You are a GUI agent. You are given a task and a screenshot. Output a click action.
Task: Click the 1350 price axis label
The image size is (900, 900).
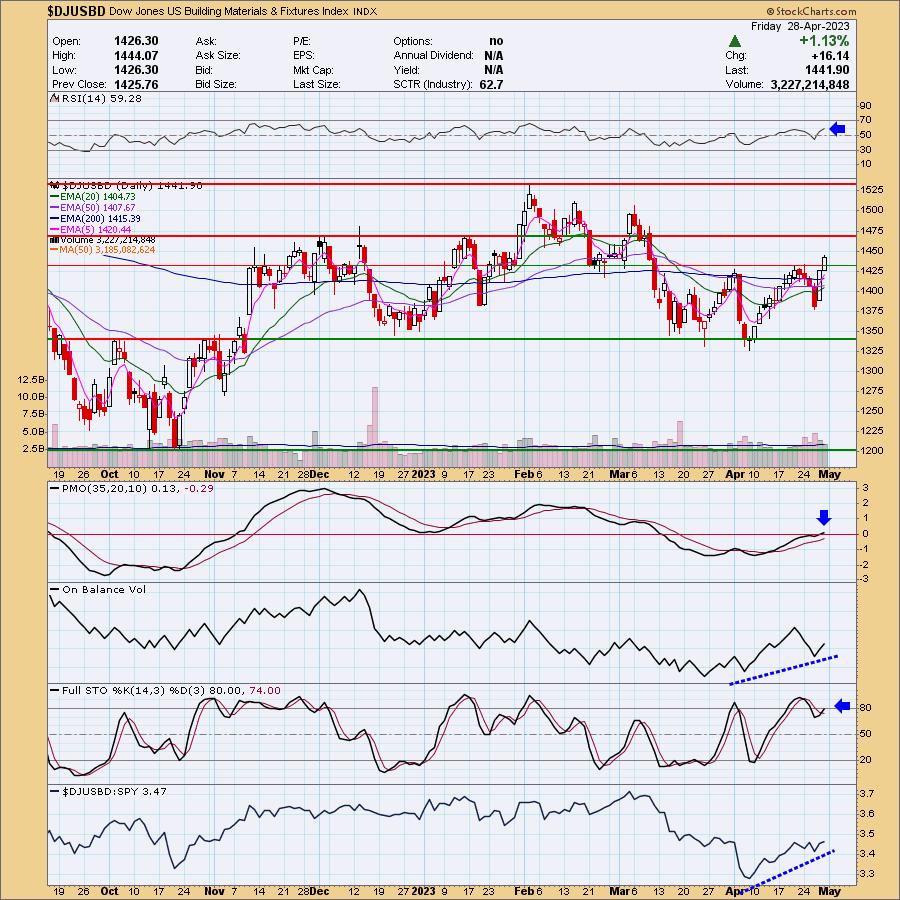click(872, 331)
